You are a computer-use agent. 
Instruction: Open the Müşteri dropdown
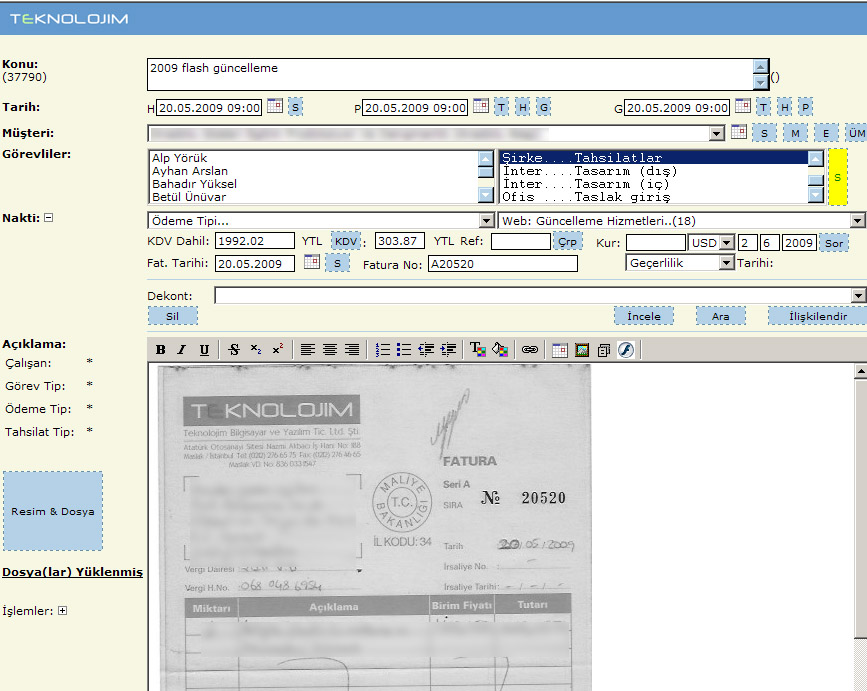point(717,133)
